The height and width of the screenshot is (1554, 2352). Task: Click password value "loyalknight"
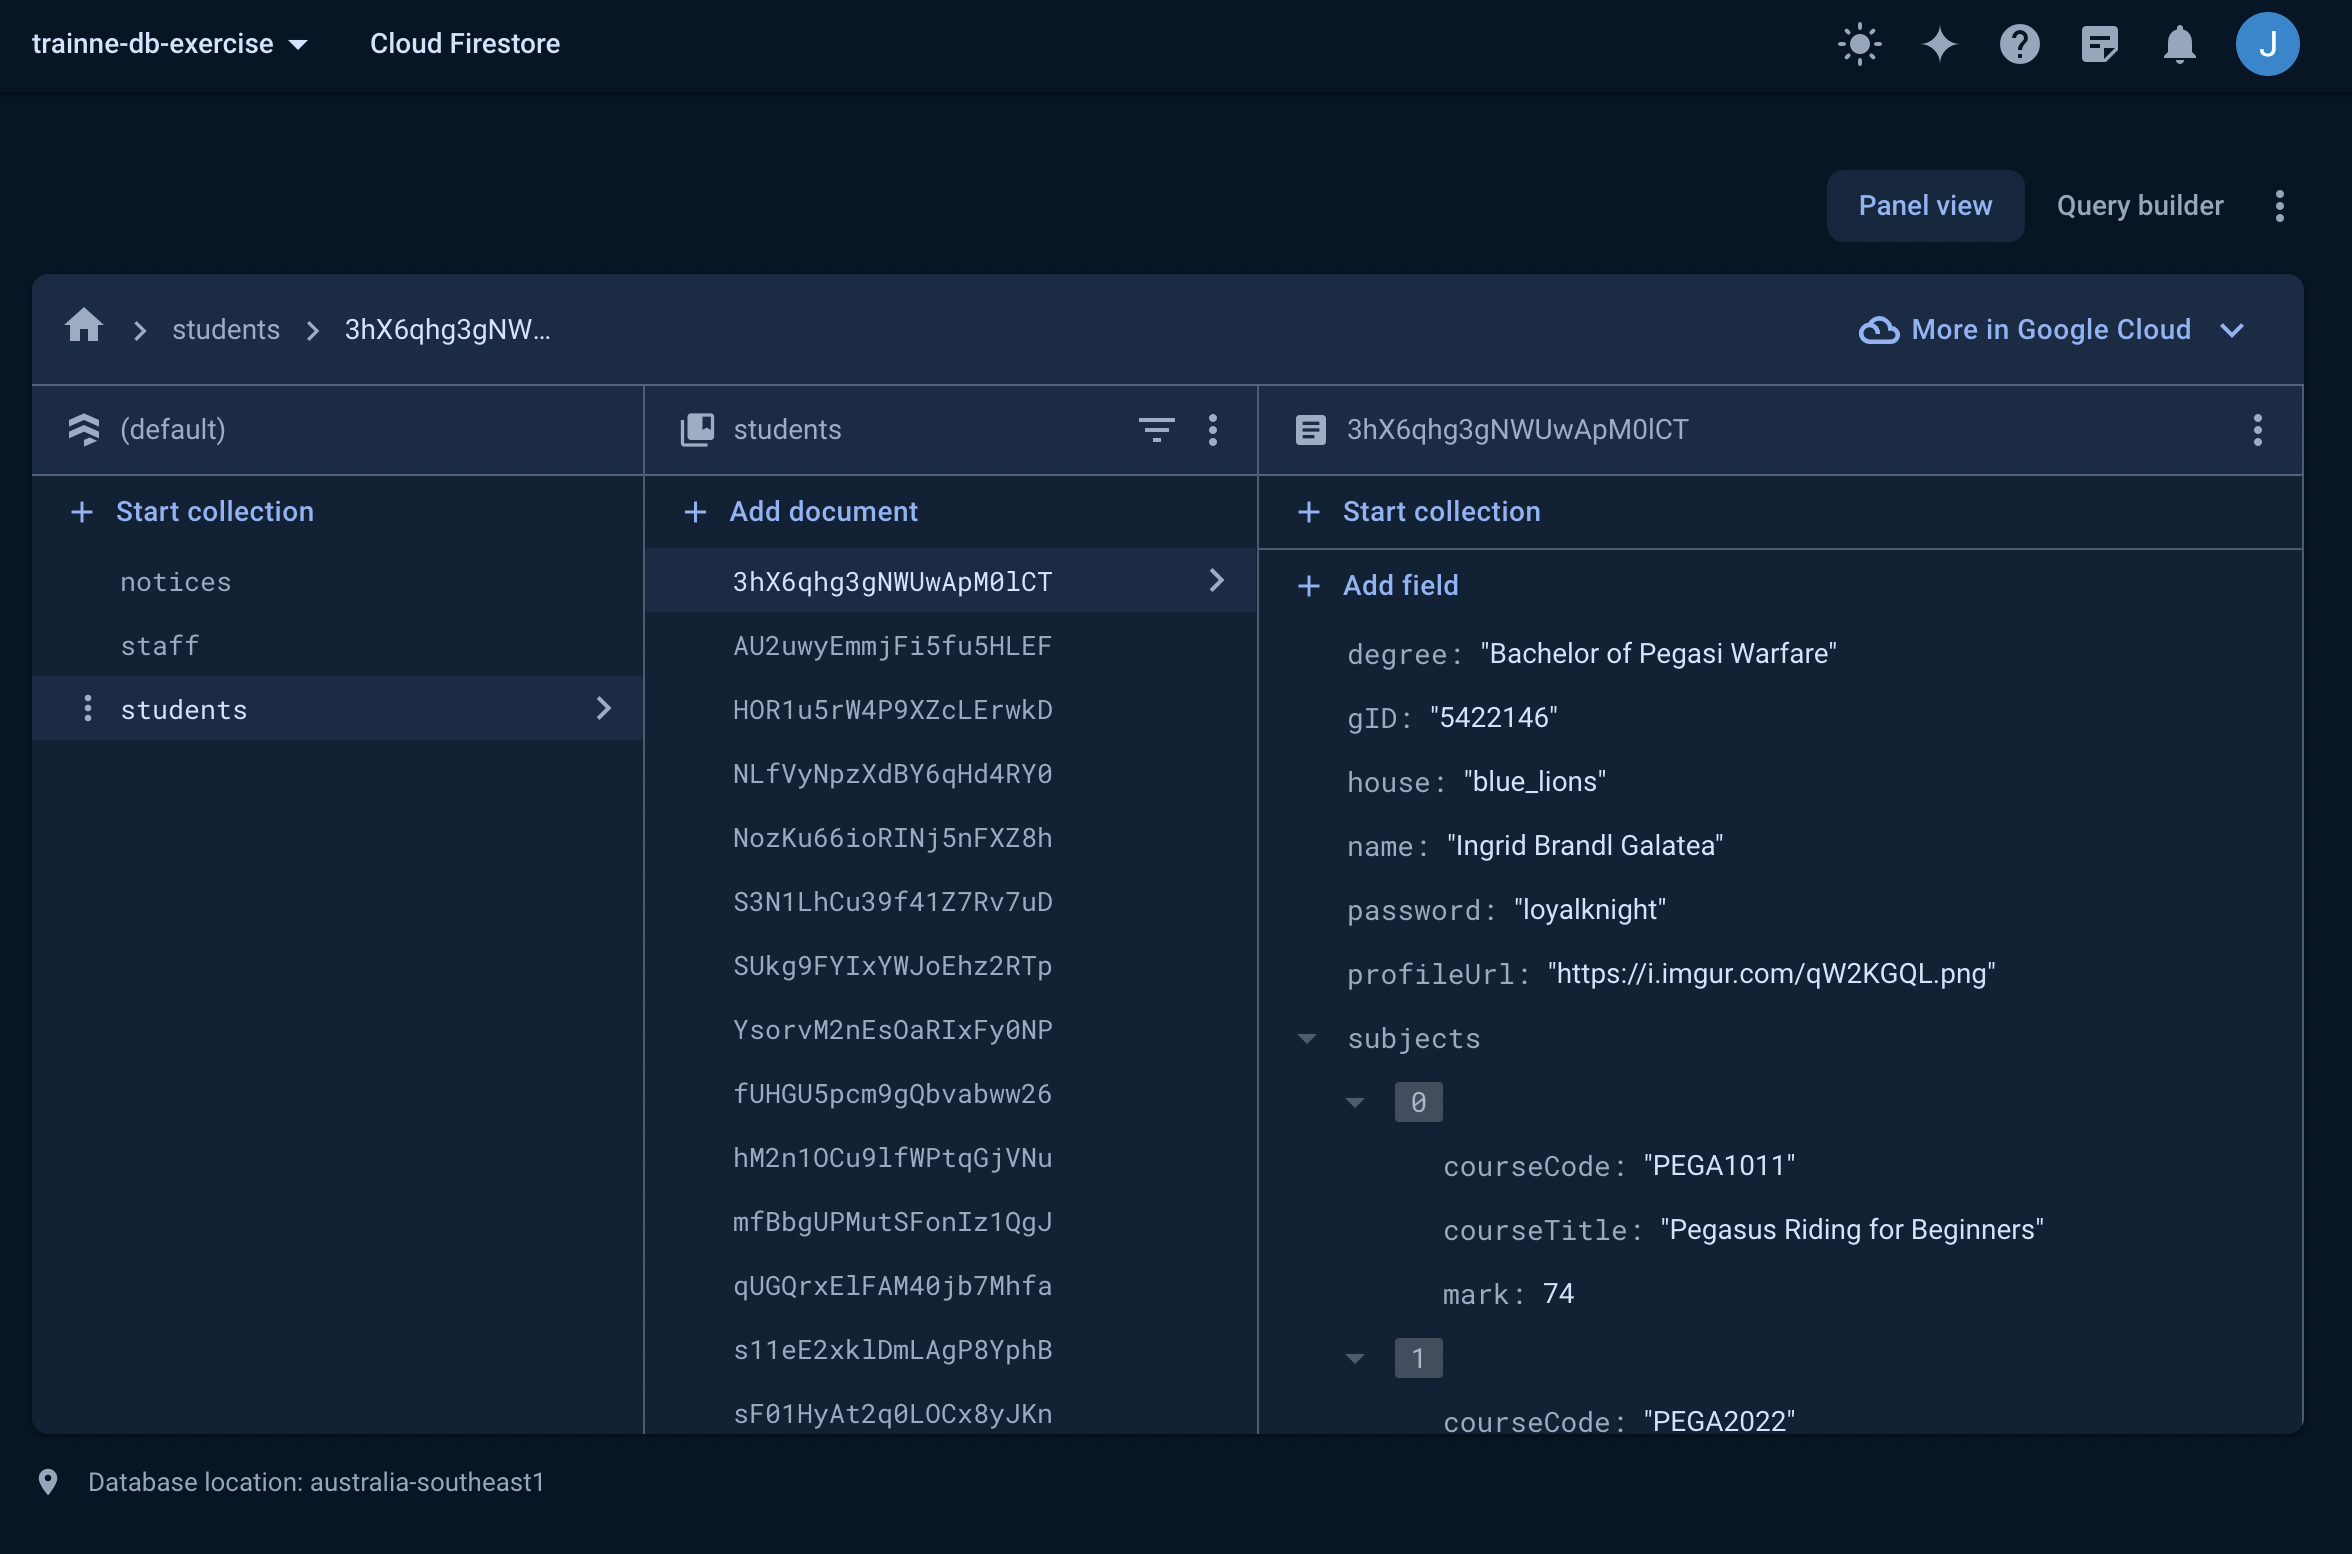[1590, 910]
